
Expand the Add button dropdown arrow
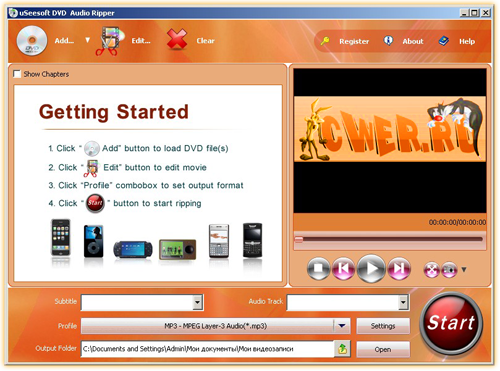click(x=87, y=40)
